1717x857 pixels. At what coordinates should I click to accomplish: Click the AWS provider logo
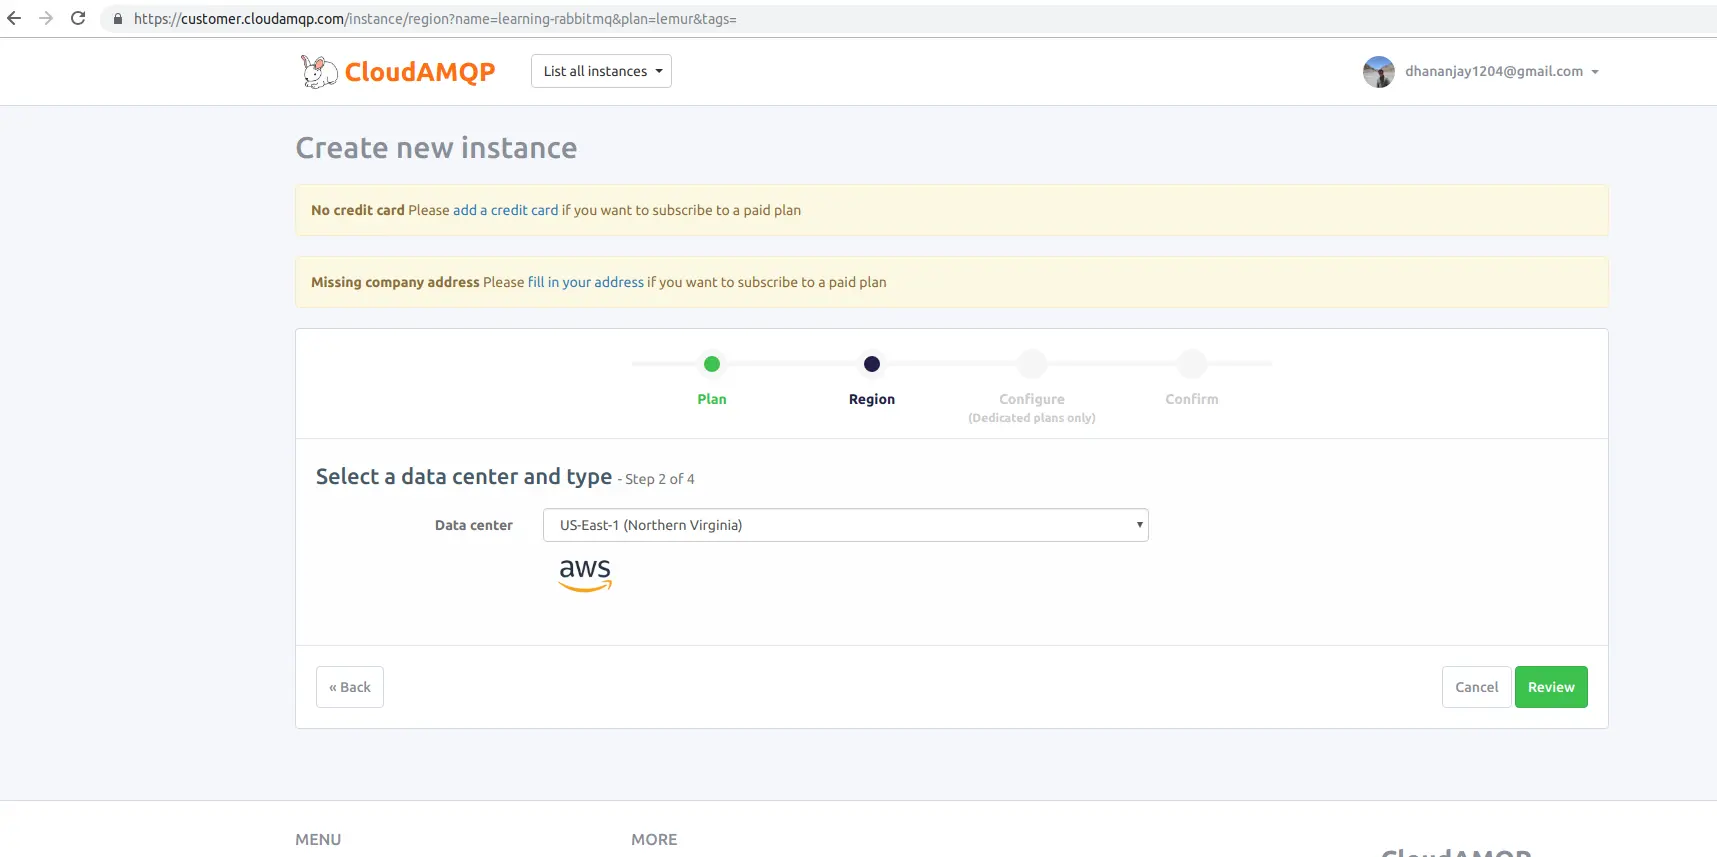coord(585,575)
